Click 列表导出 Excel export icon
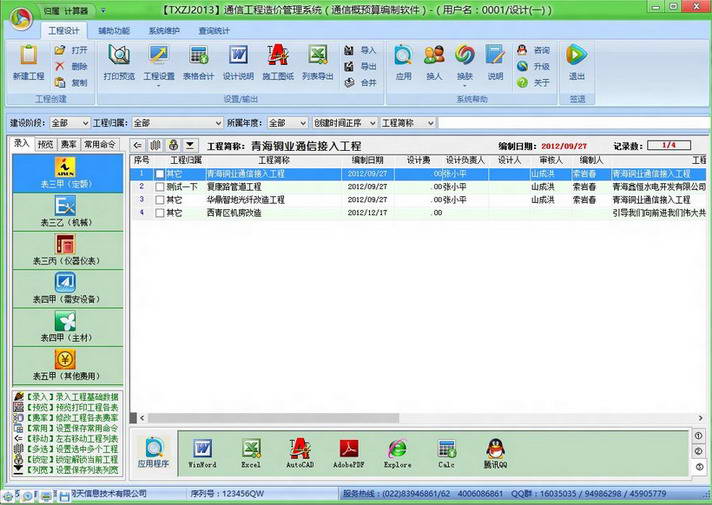712x505 pixels. 318,54
